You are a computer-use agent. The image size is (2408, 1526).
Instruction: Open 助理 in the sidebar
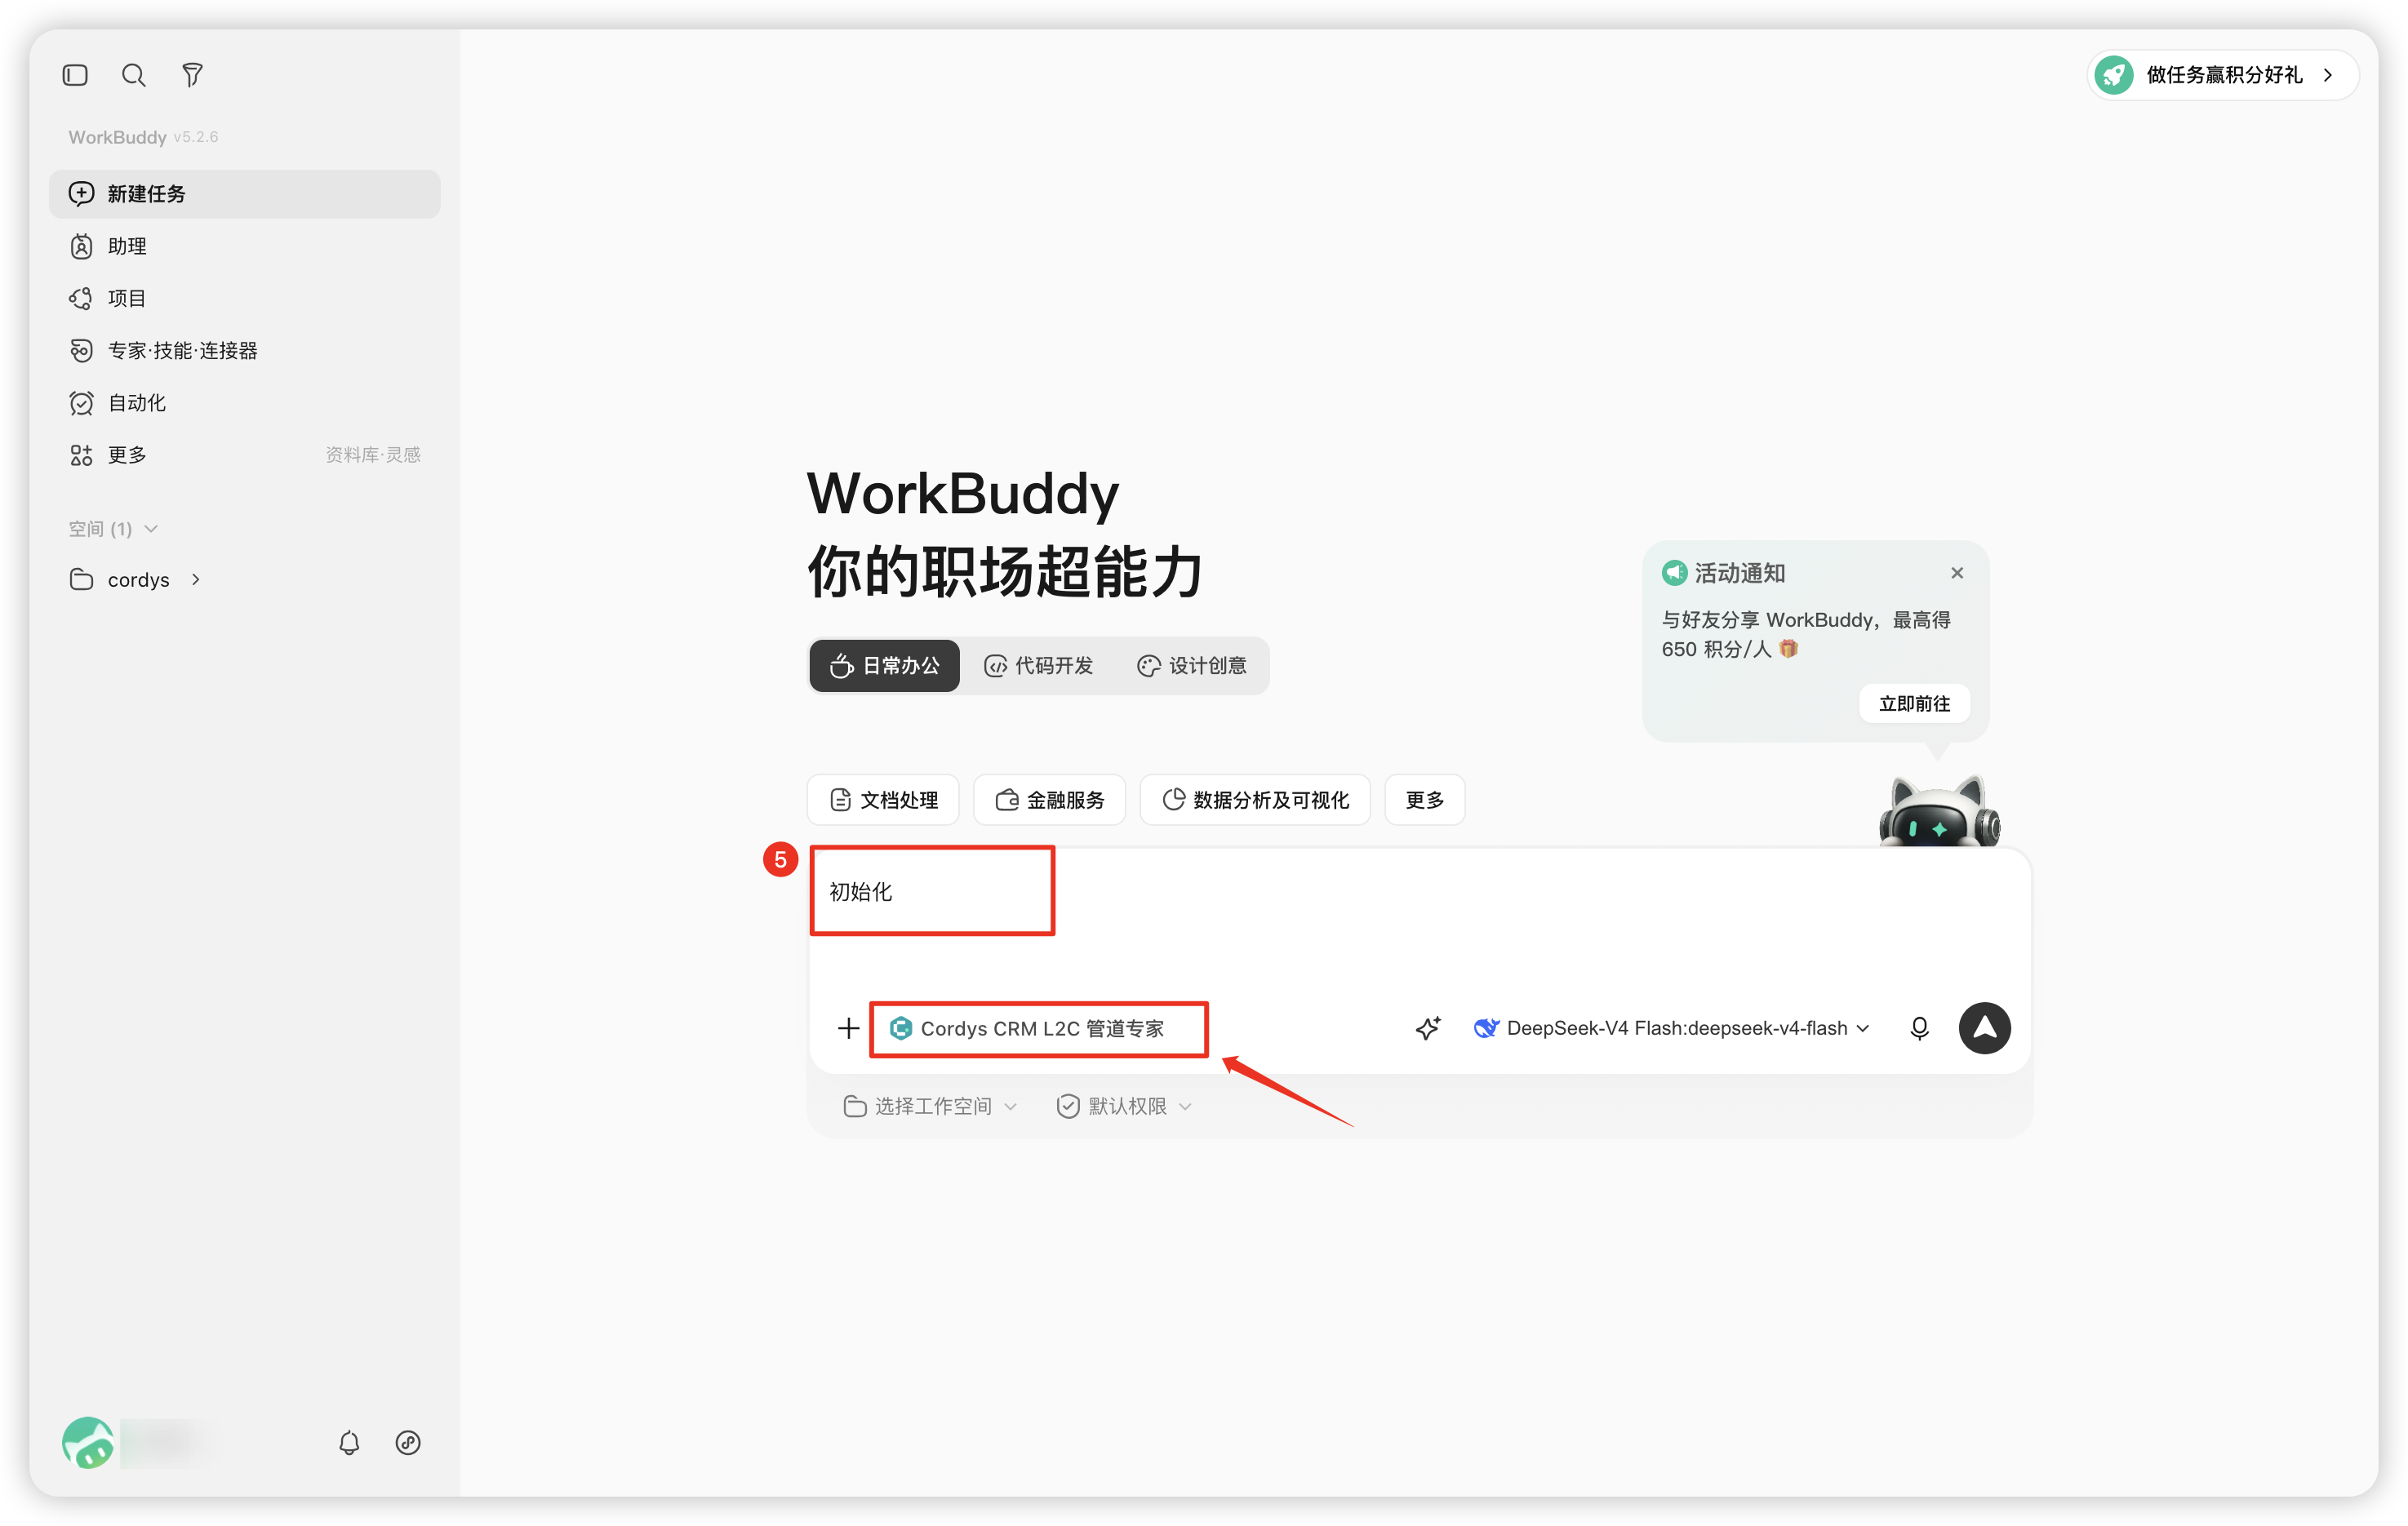[x=245, y=246]
